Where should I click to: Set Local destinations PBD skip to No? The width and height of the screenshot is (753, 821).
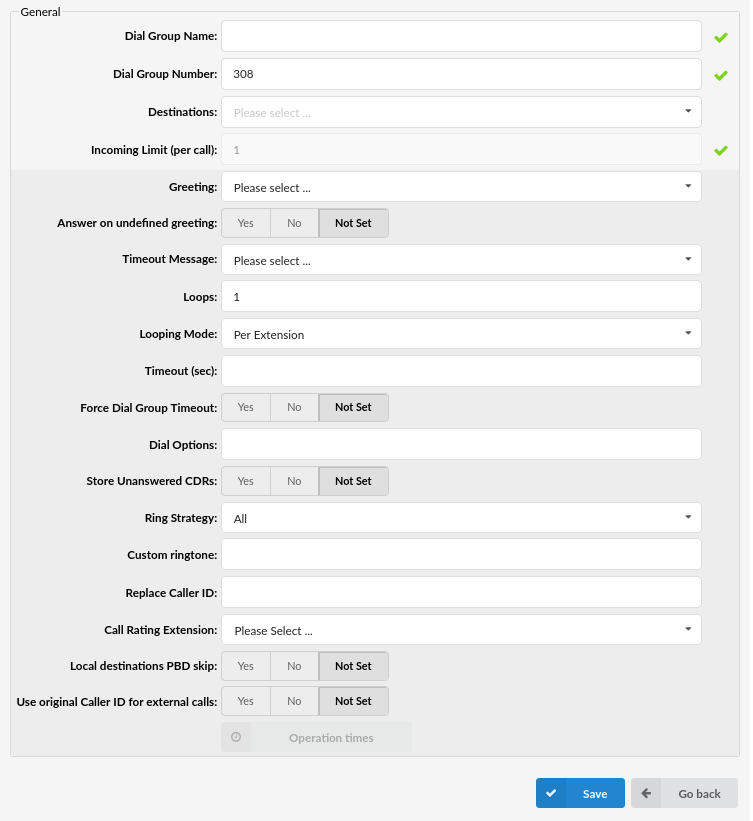pos(294,666)
